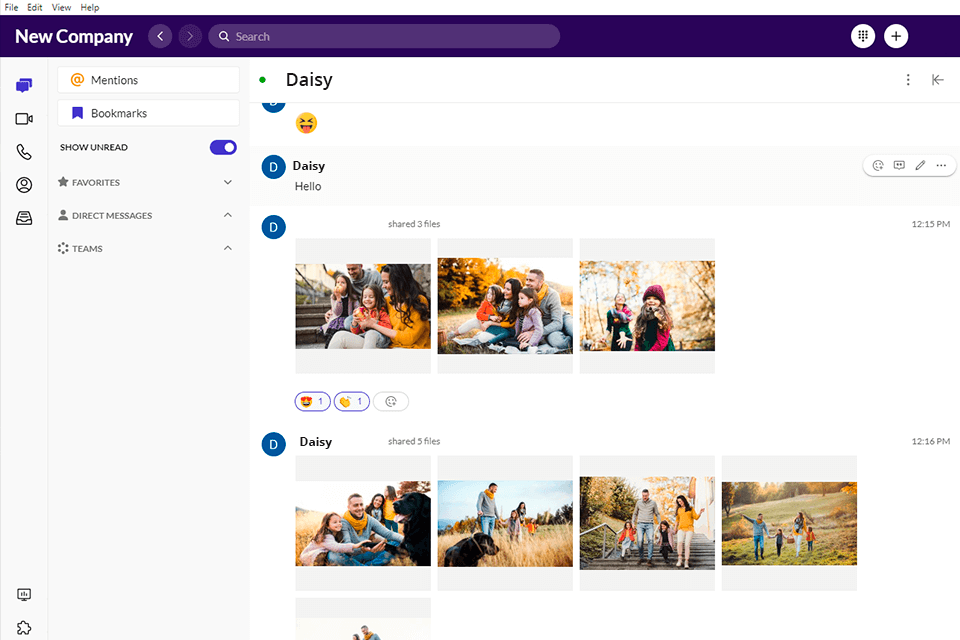960x640 pixels.
Task: Click the clapping hands emoji reaction
Action: (x=351, y=402)
